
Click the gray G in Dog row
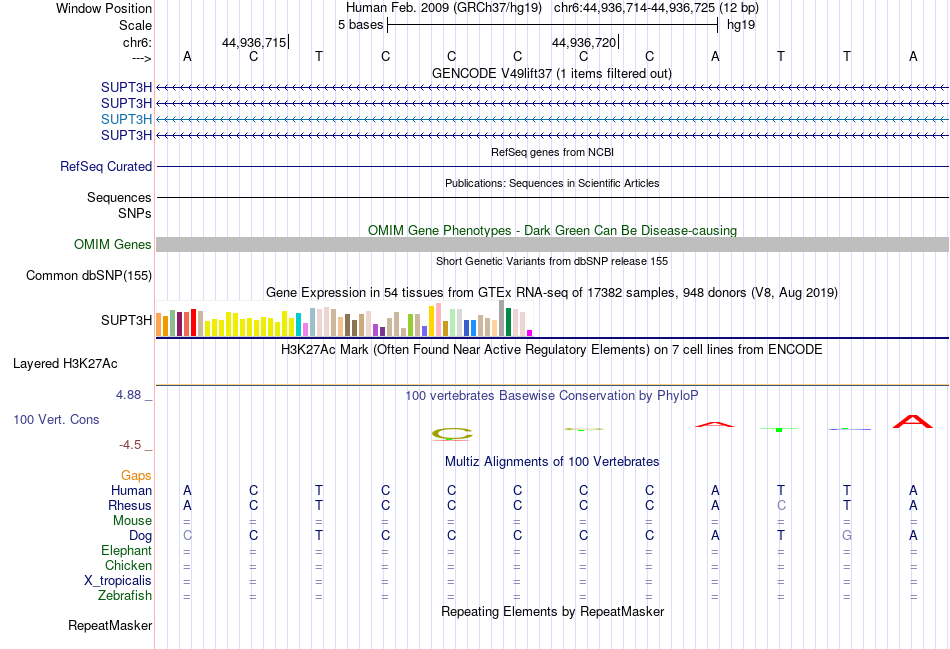(847, 536)
